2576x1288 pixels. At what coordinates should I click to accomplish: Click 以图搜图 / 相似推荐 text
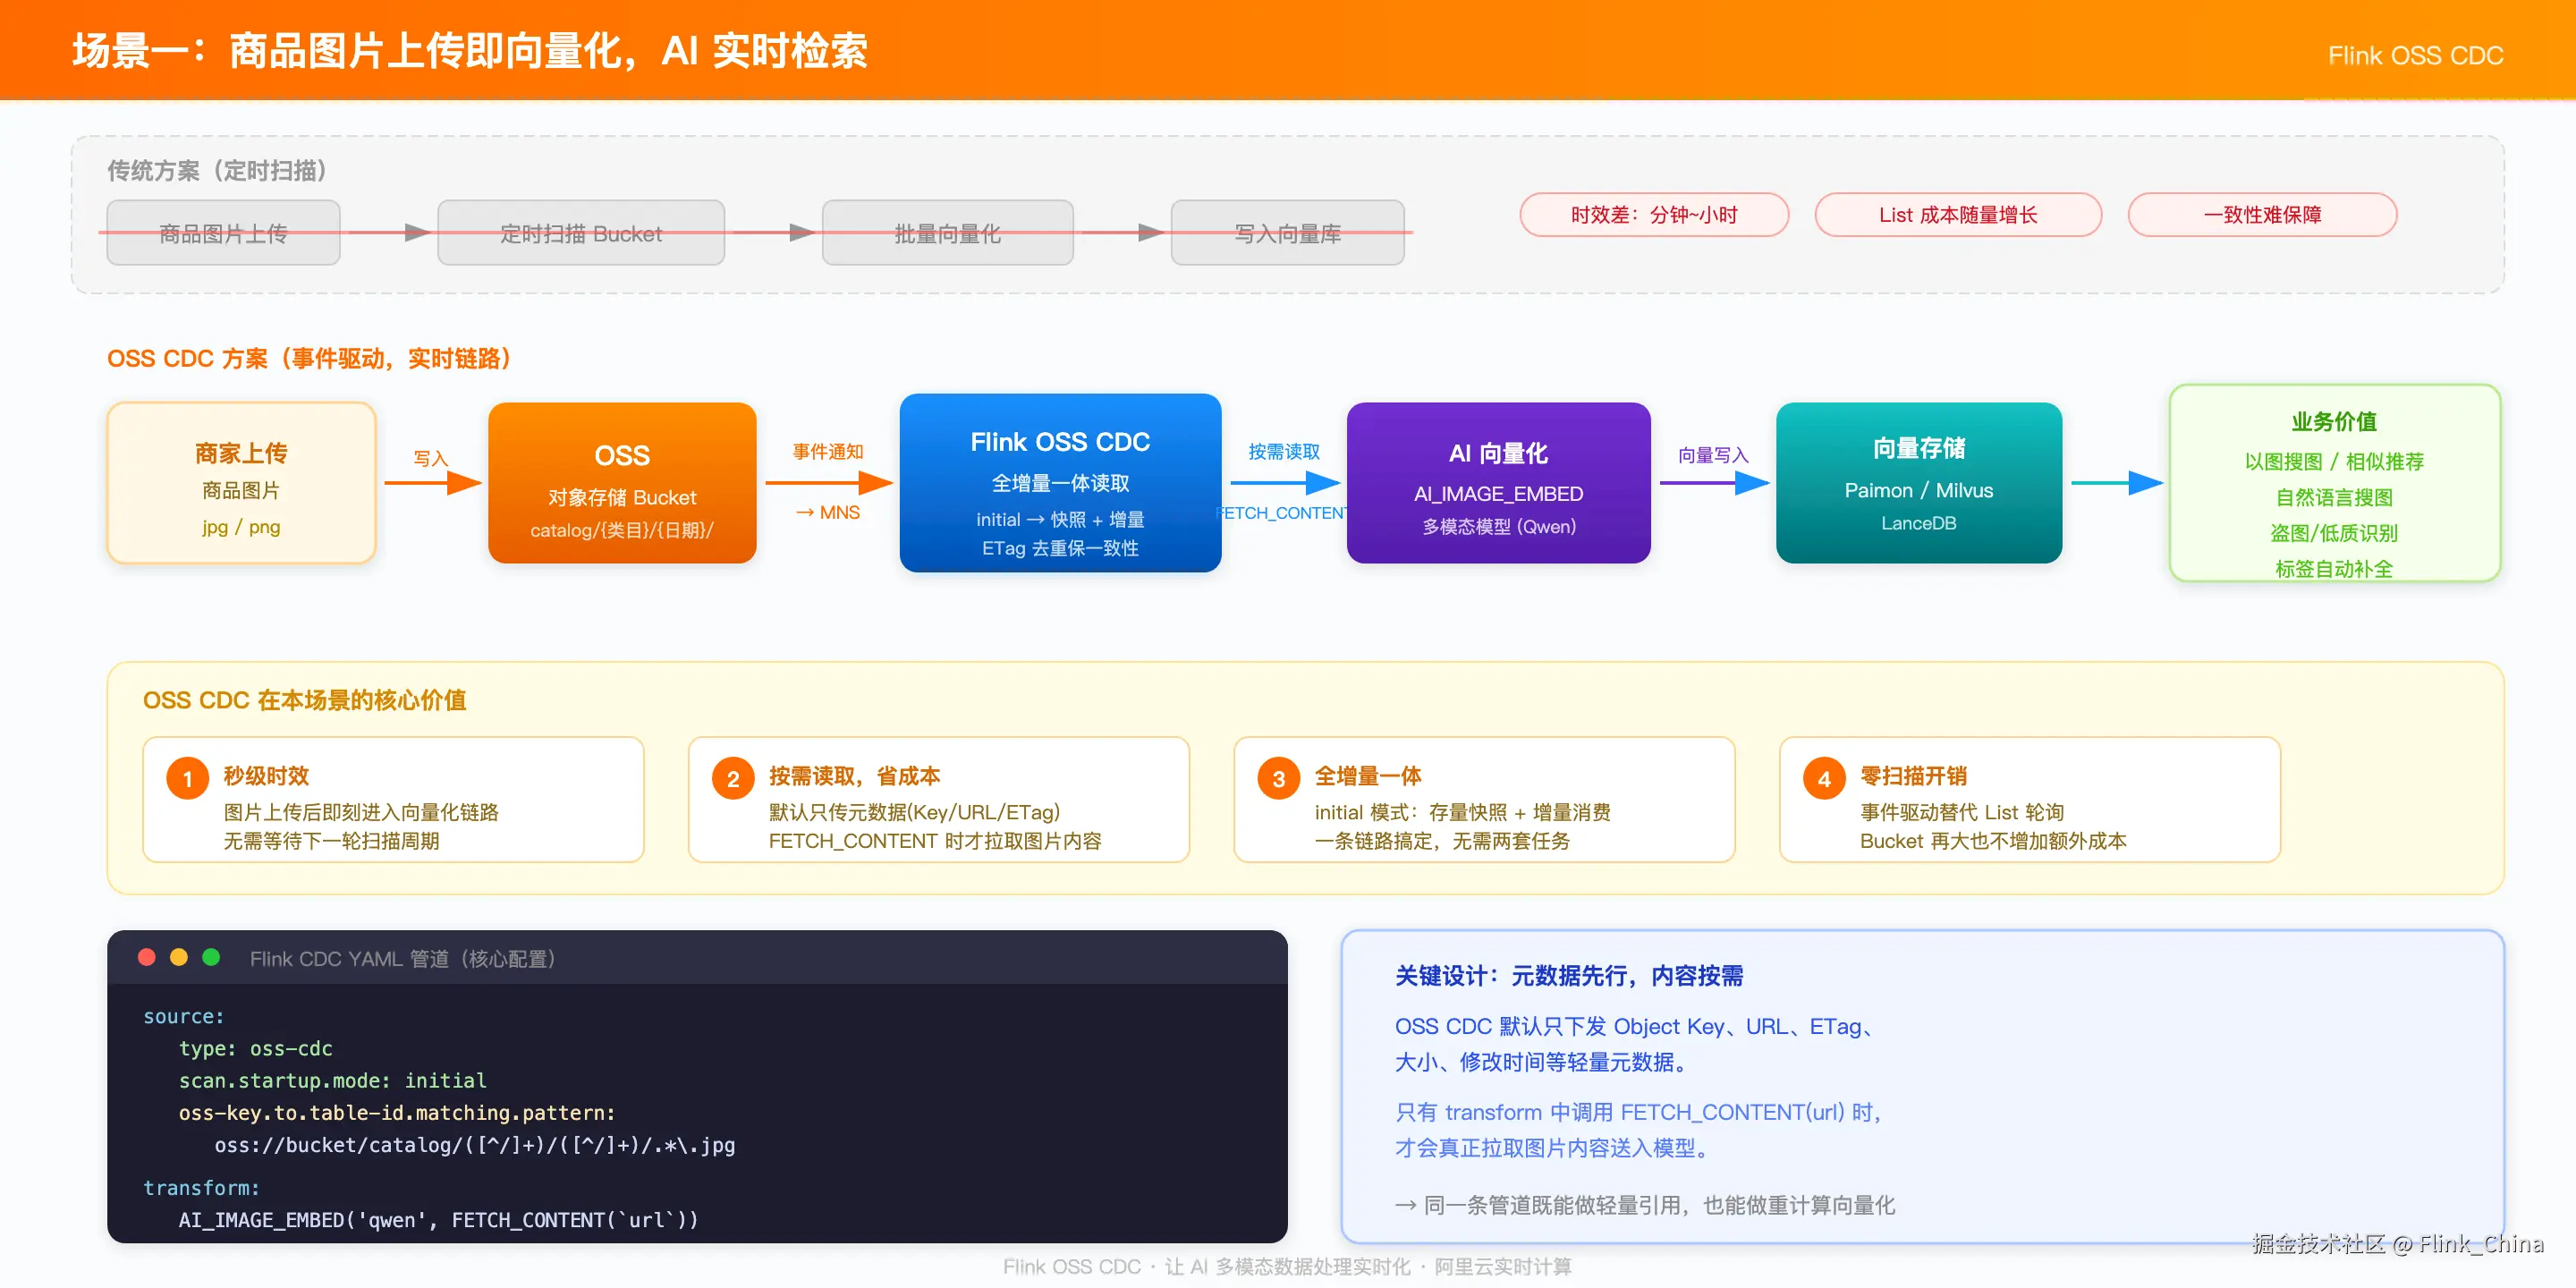[2334, 461]
